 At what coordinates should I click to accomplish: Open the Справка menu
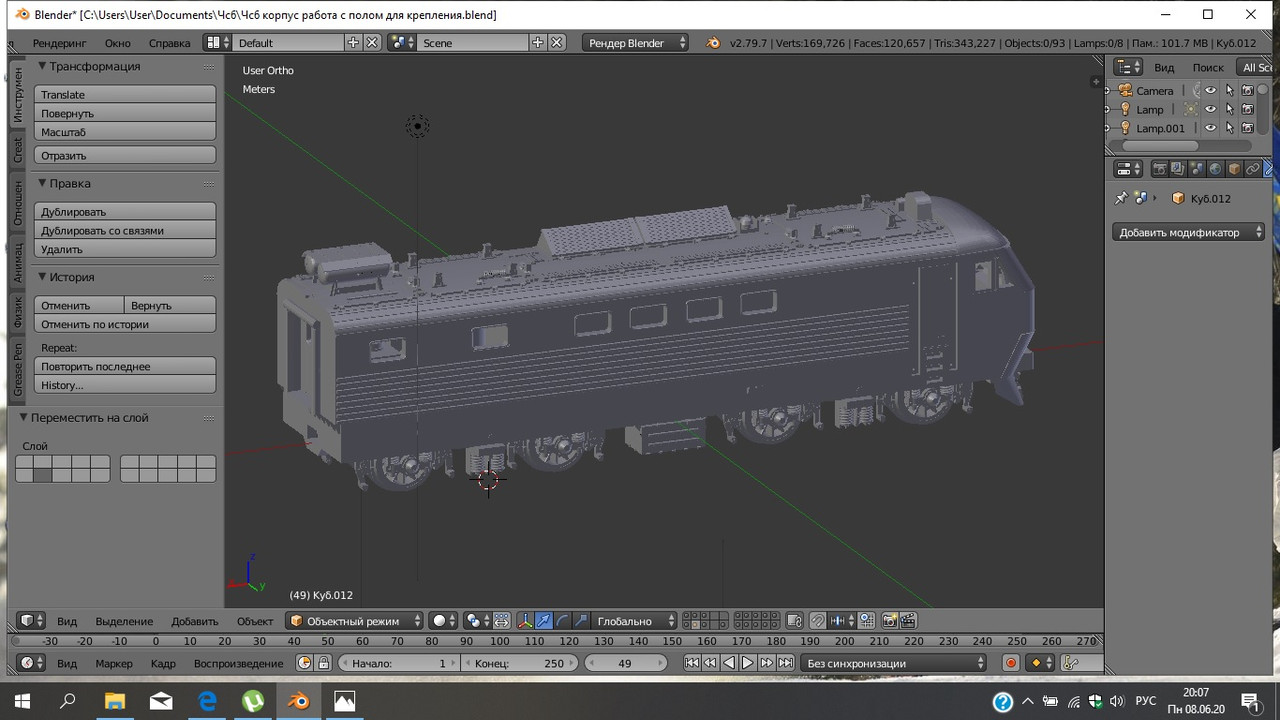tap(169, 43)
